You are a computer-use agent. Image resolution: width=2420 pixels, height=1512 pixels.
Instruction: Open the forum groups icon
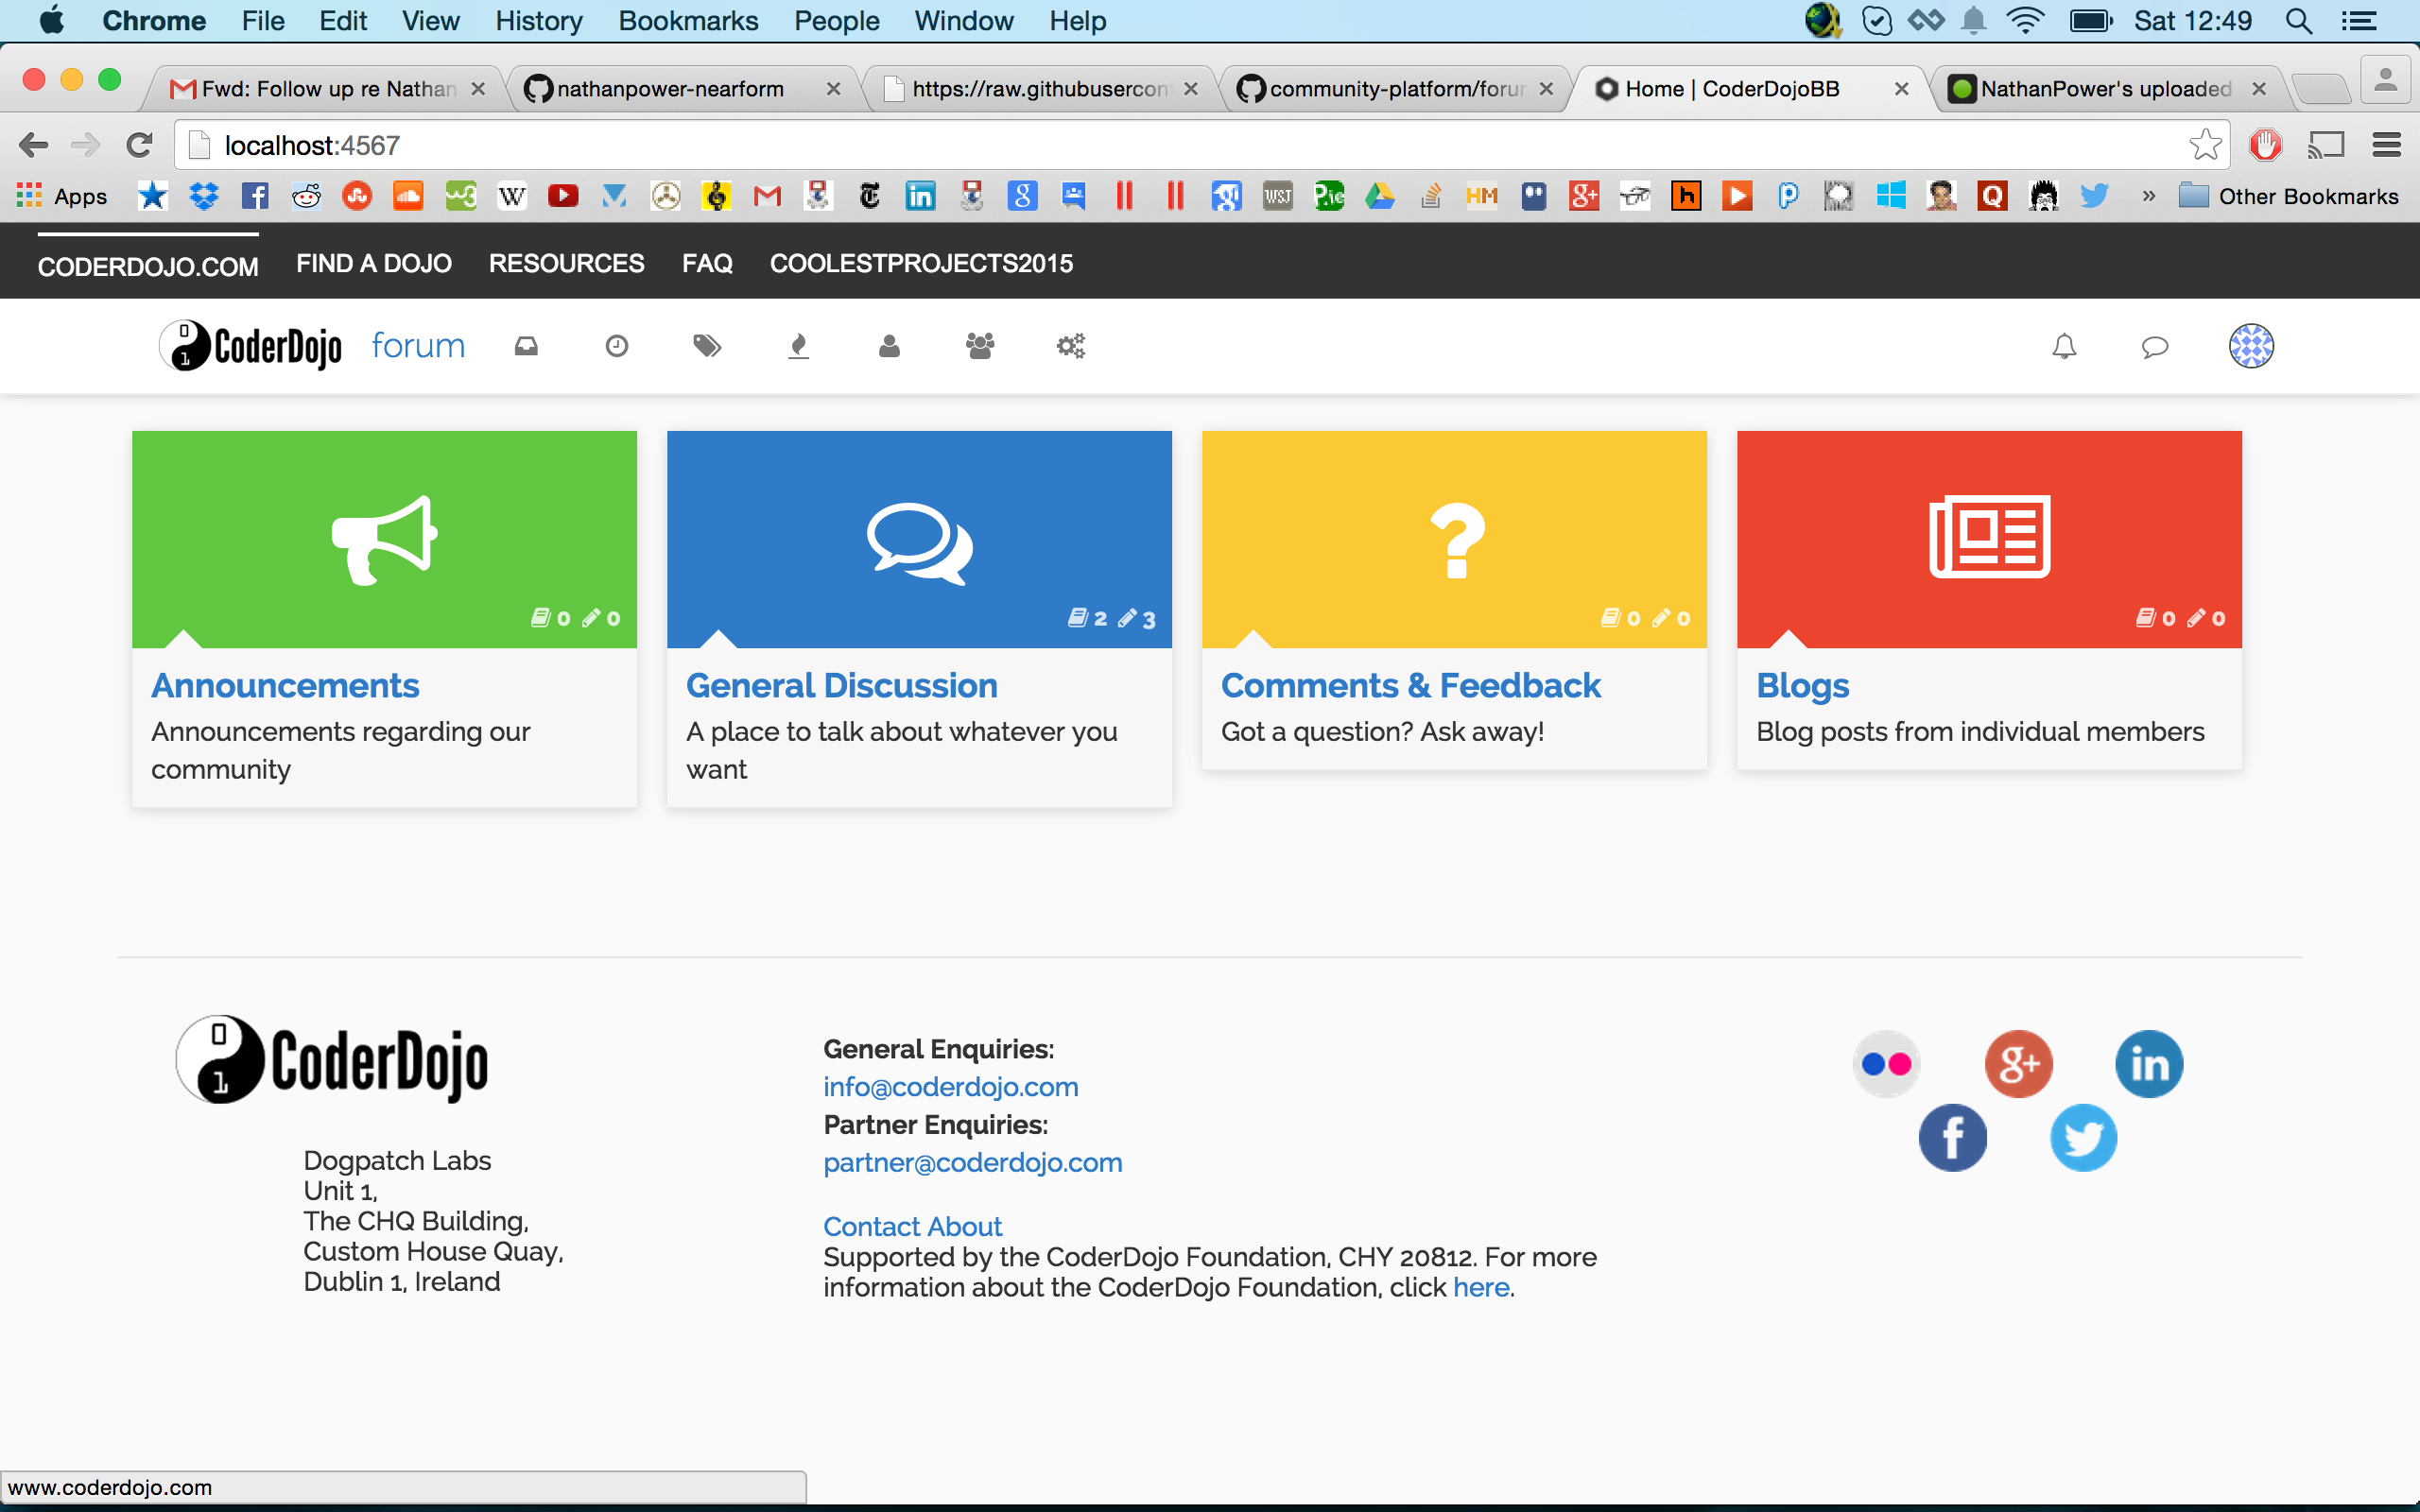pyautogui.click(x=980, y=346)
